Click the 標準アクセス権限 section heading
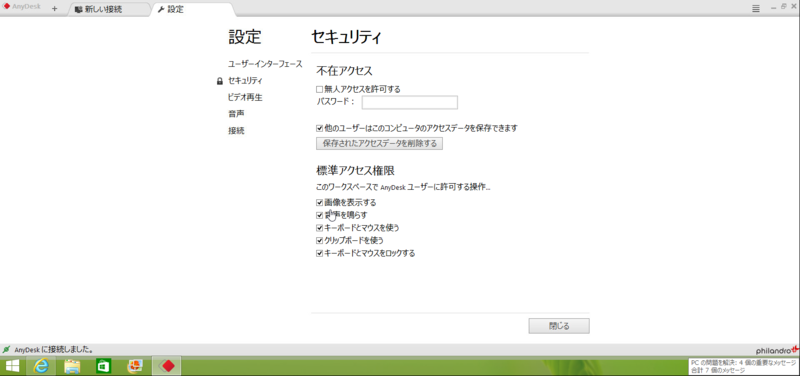 [355, 170]
